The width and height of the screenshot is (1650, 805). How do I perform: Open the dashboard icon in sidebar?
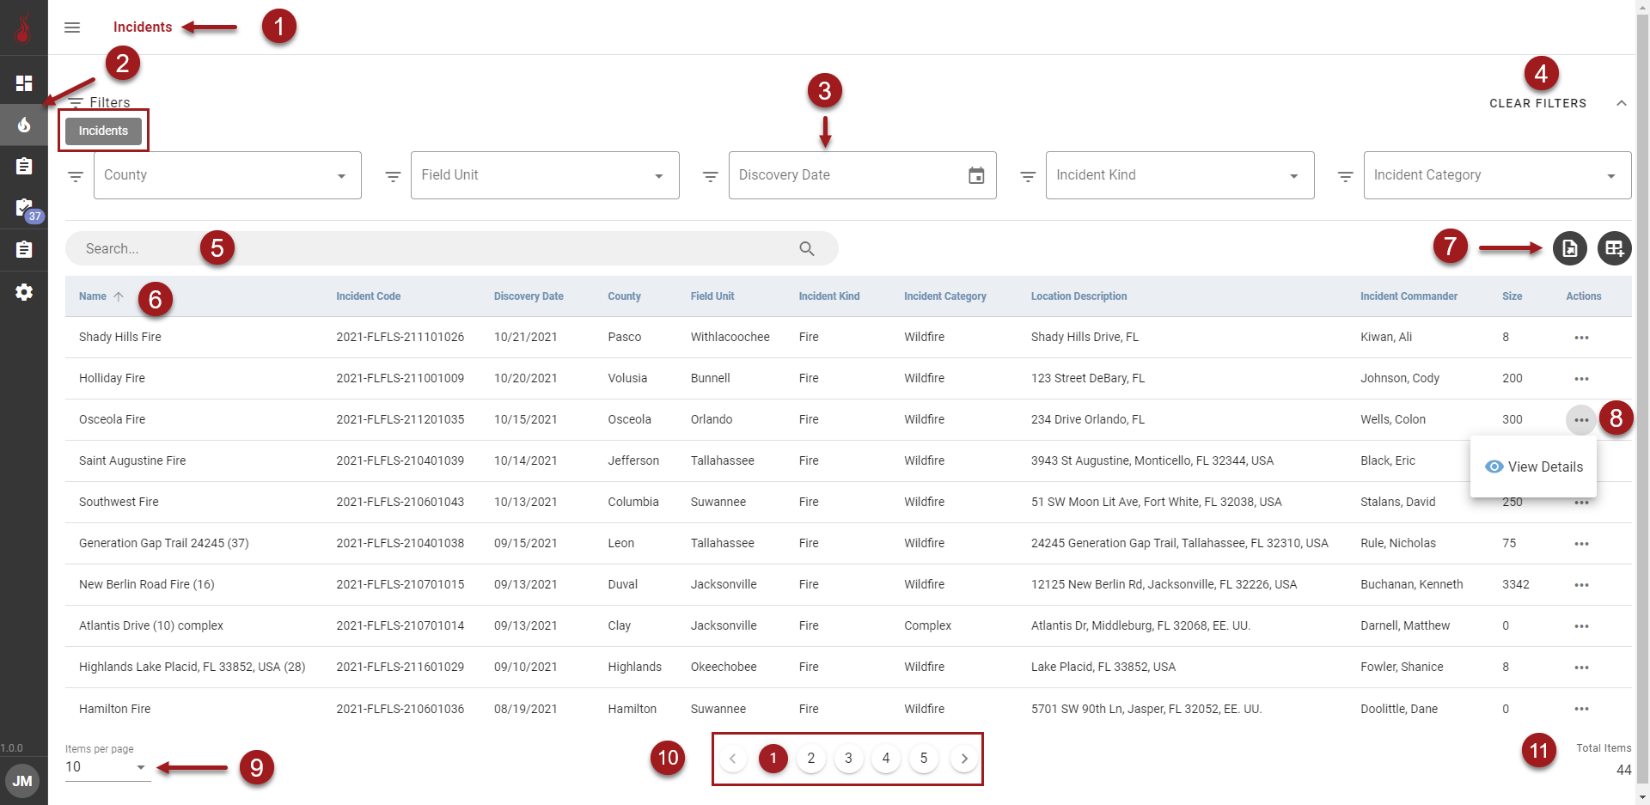tap(24, 83)
